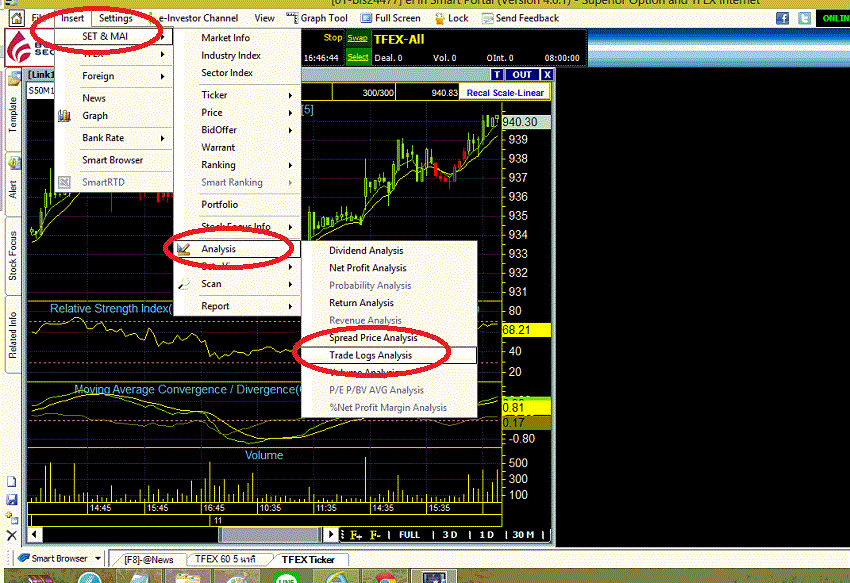
Task: Open the Settings menu
Action: [x=115, y=18]
